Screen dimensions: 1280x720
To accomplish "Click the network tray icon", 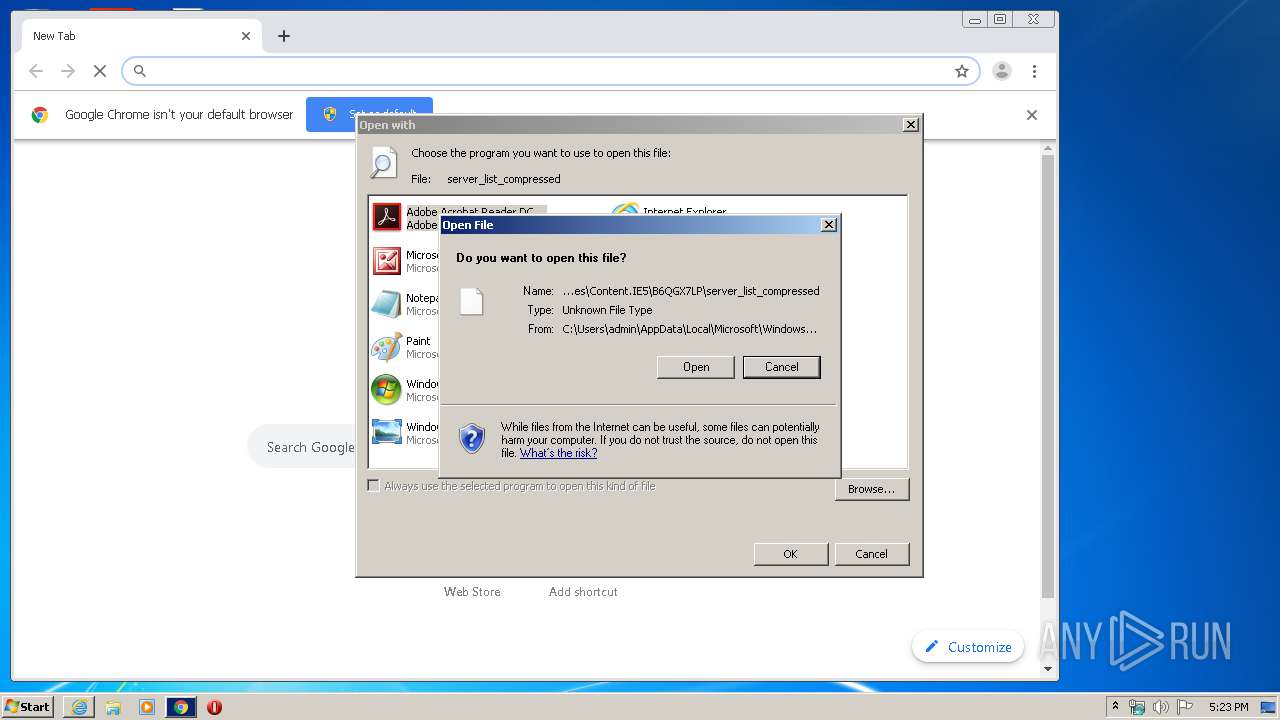I will click(1137, 707).
